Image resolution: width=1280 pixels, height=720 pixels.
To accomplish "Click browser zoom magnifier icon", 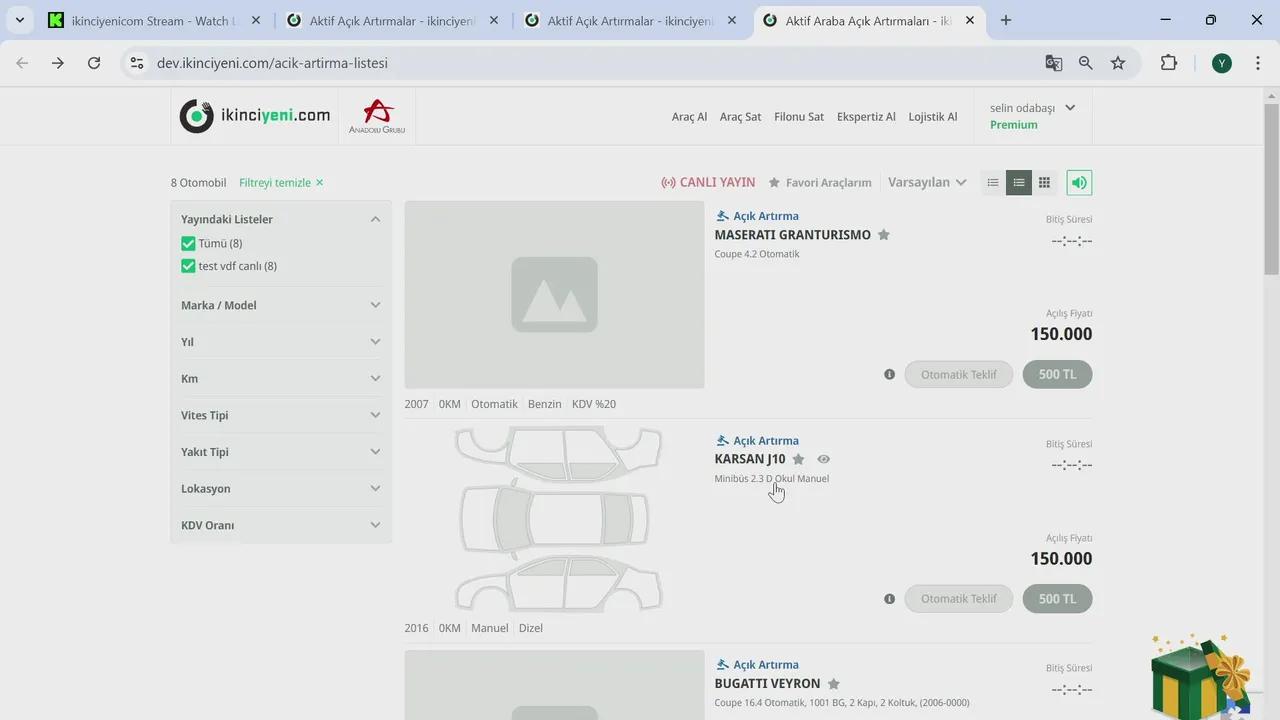I will coord(1086,63).
